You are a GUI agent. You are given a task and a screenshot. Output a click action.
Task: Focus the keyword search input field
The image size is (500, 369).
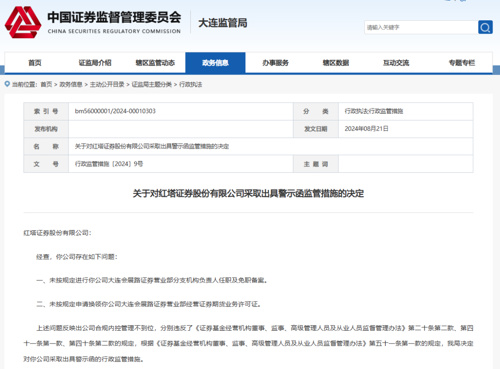point(421,27)
